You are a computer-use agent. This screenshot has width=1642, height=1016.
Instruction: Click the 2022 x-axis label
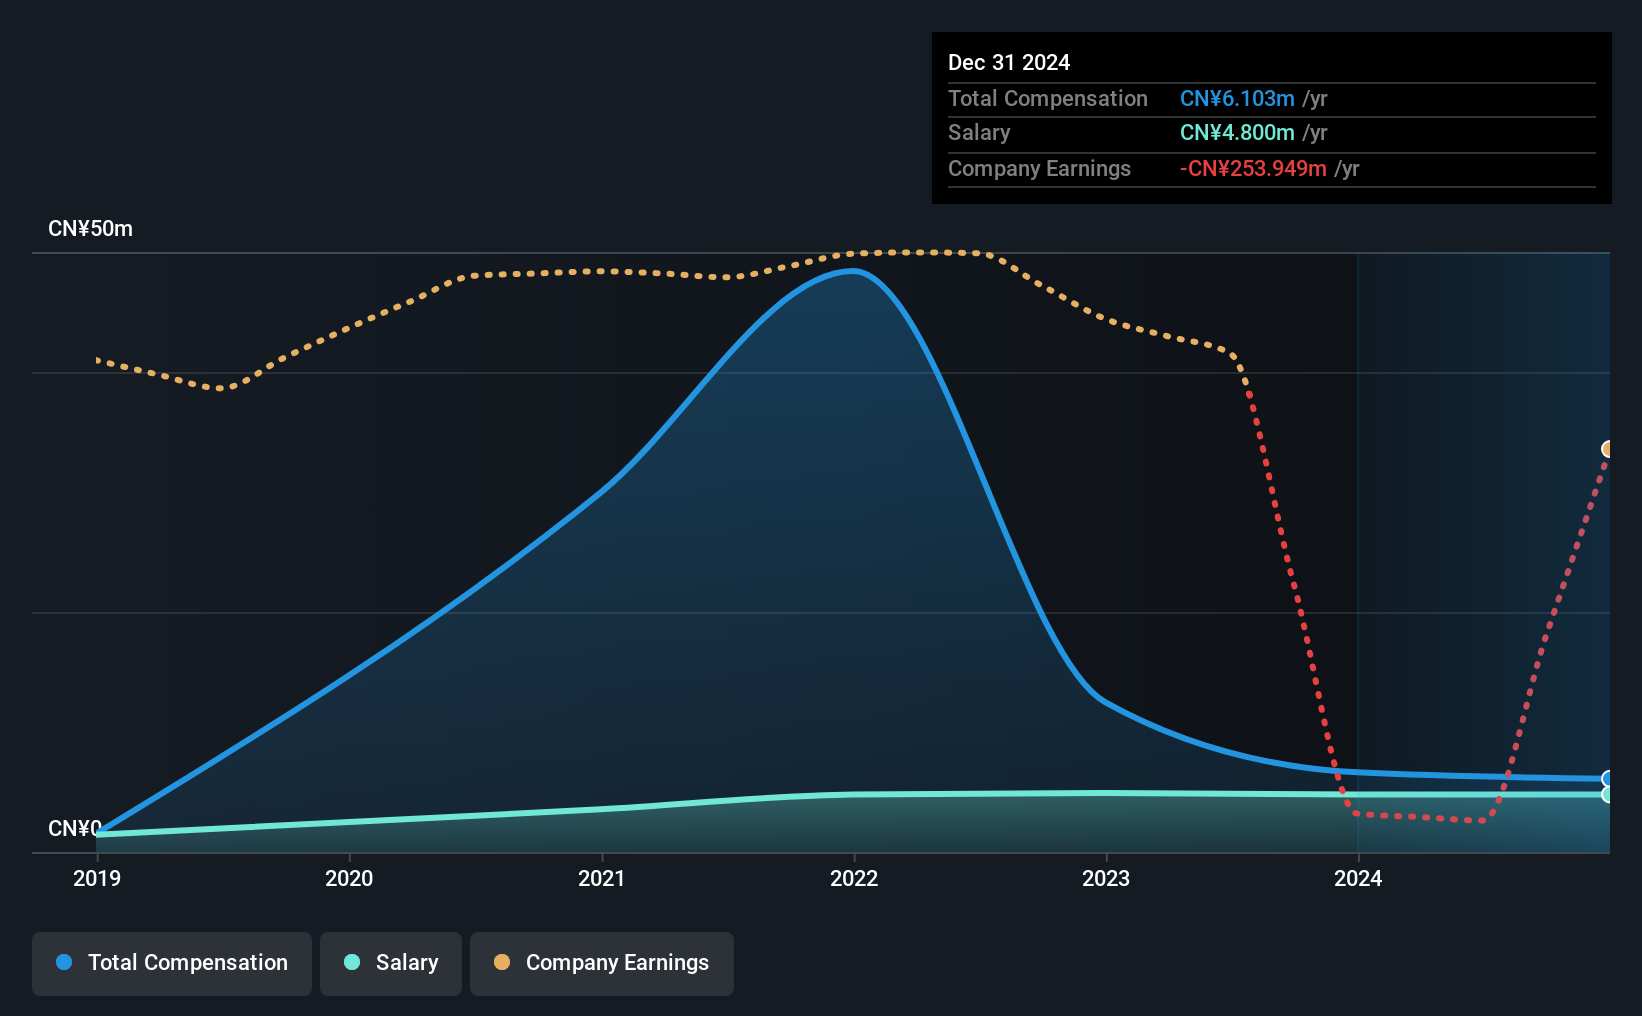click(x=854, y=878)
